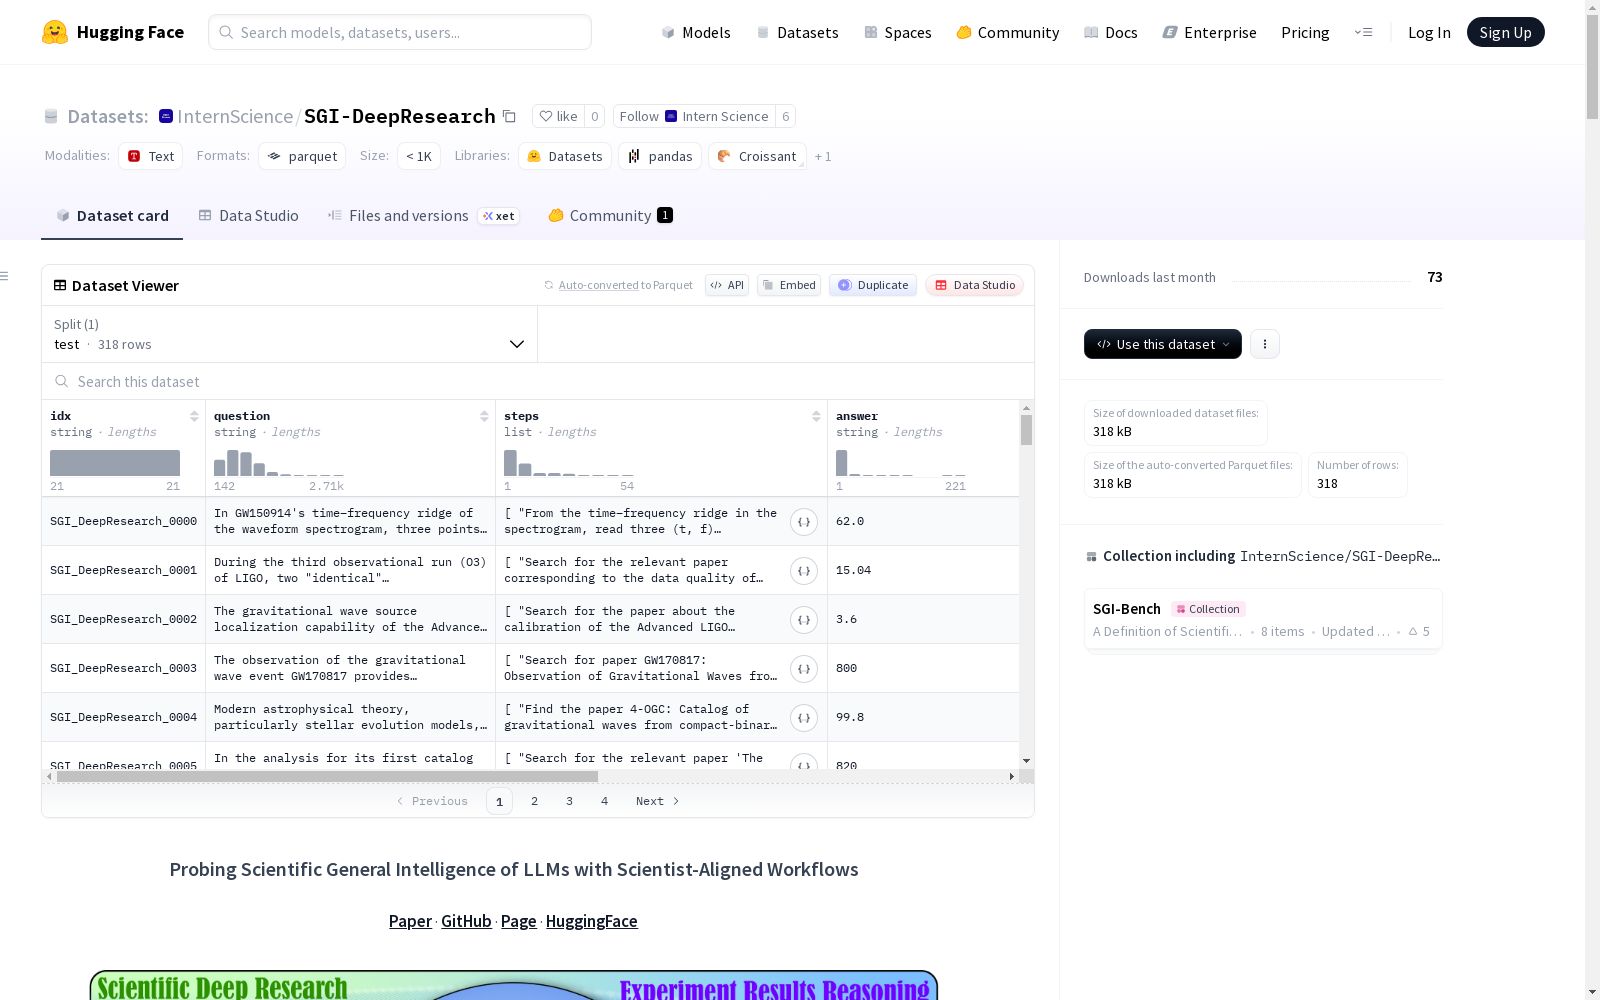The height and width of the screenshot is (1000, 1600).
Task: Expand JSON for row SGI_DeepResearch_0004 steps
Action: coord(804,718)
